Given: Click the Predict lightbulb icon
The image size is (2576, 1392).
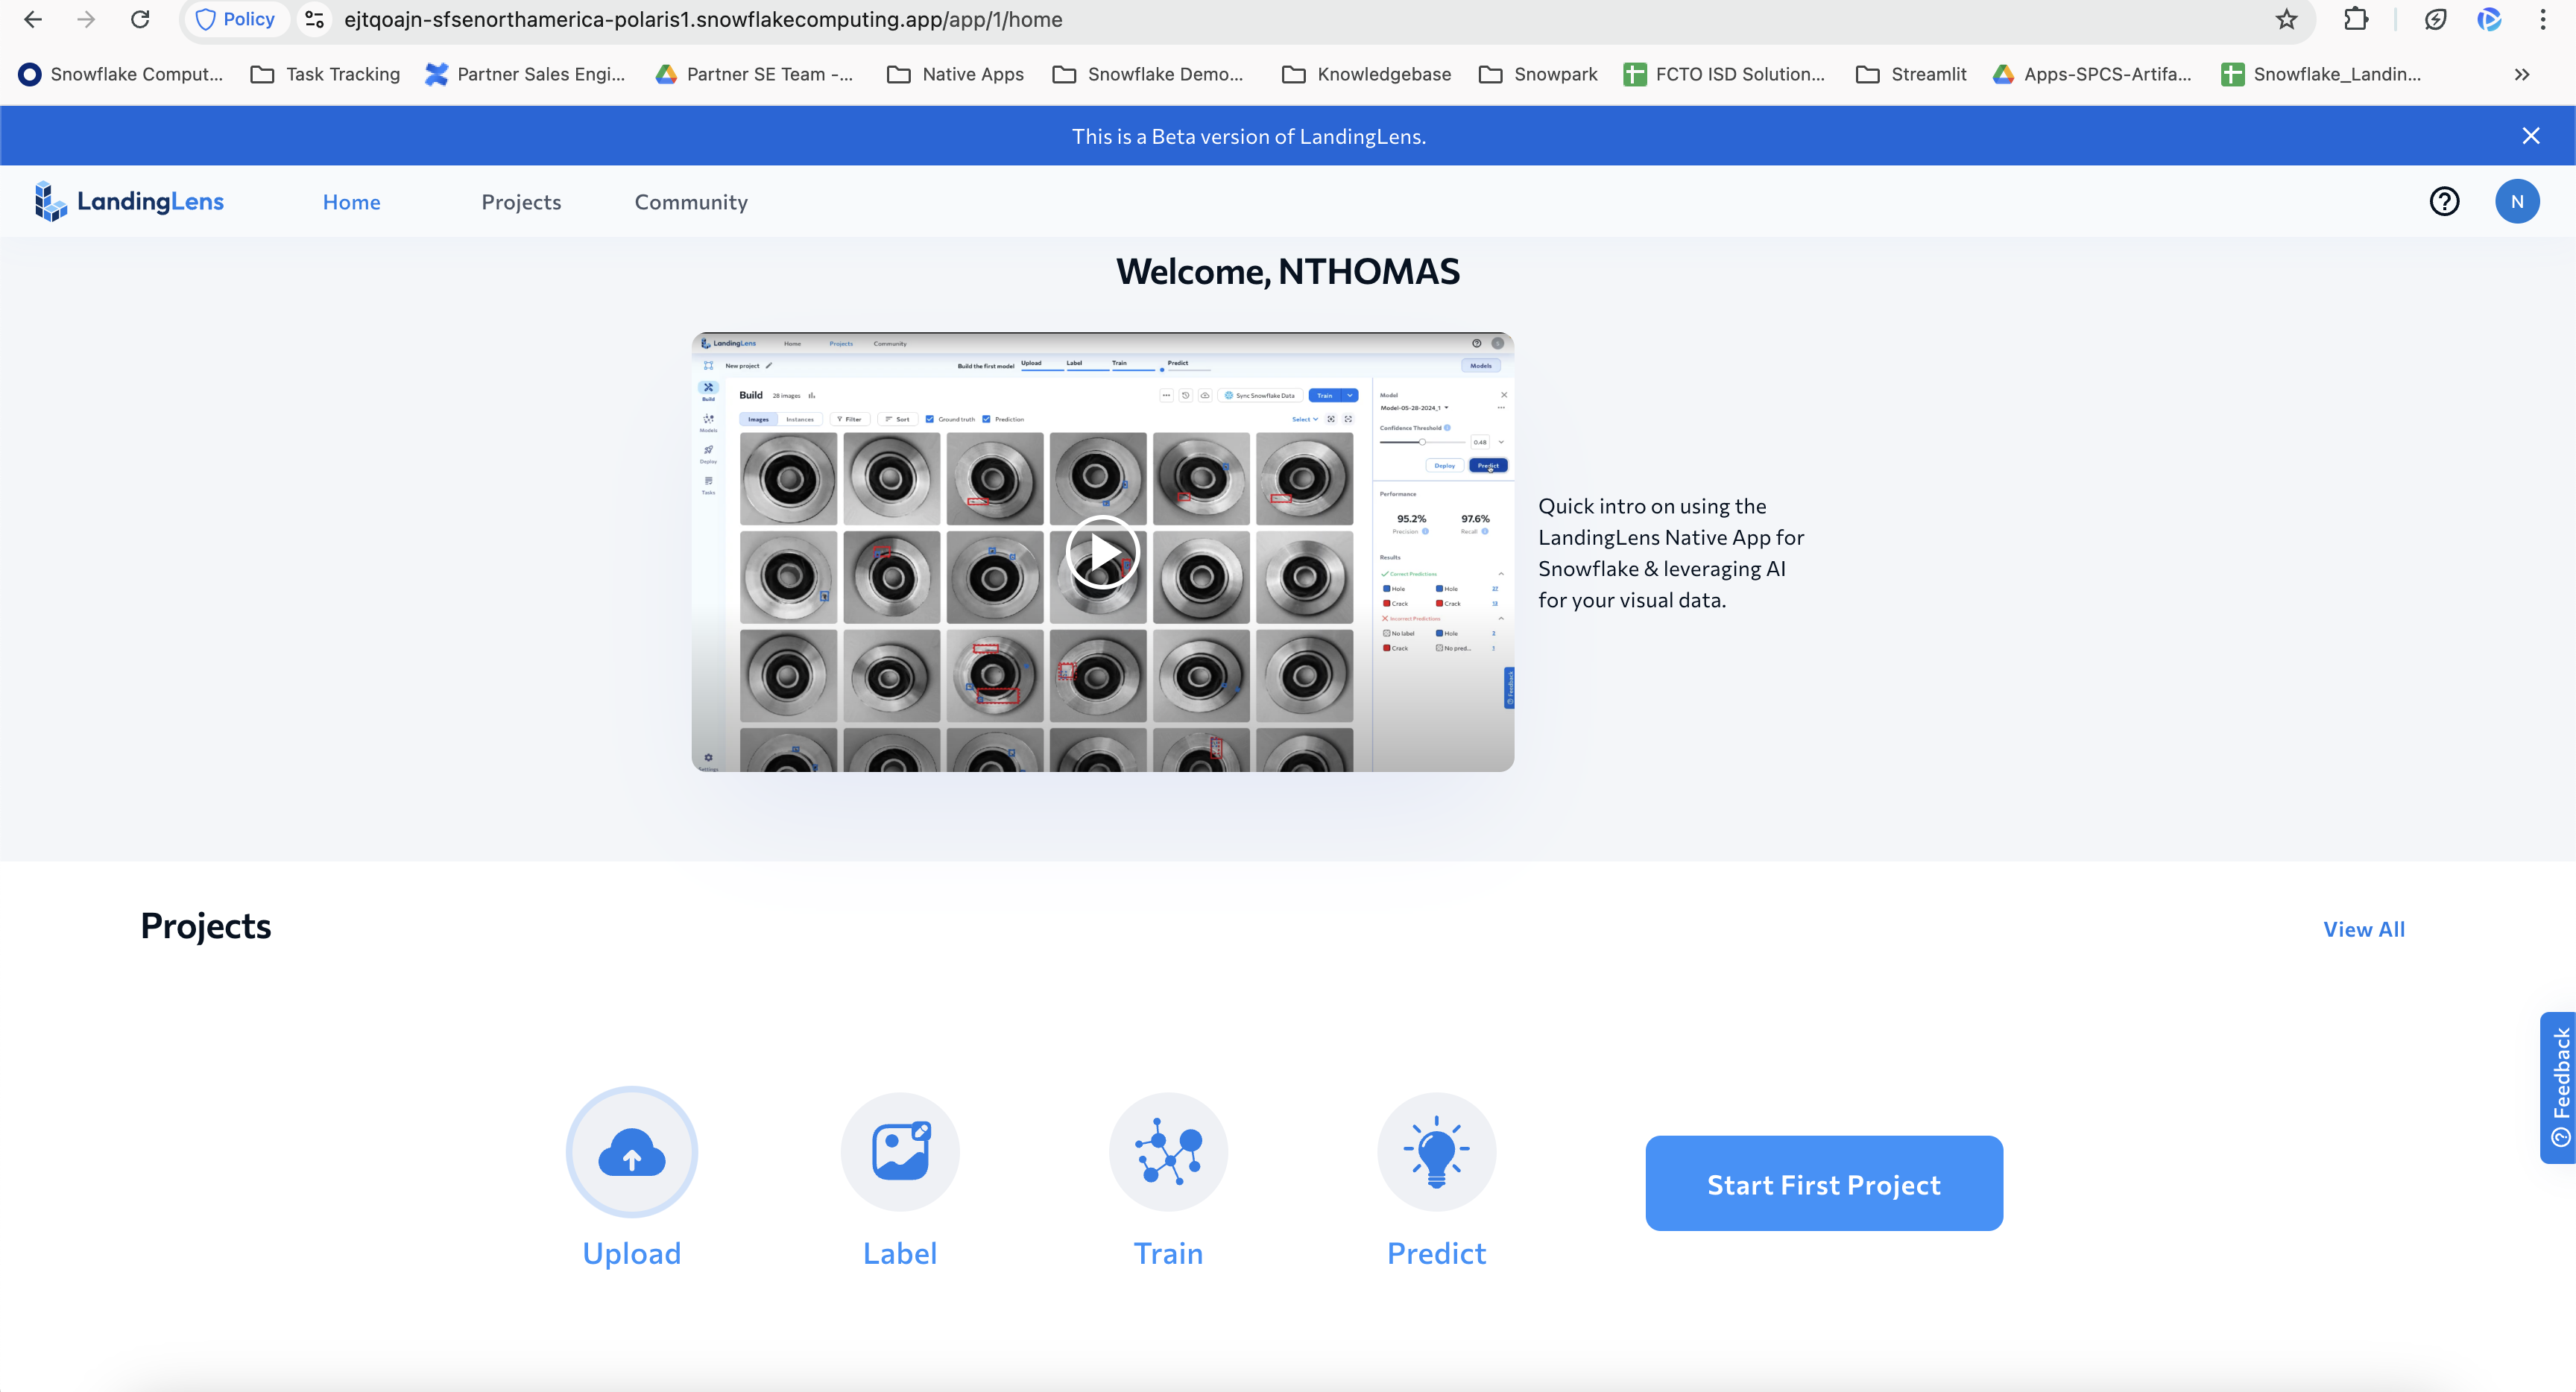Looking at the screenshot, I should point(1436,1152).
